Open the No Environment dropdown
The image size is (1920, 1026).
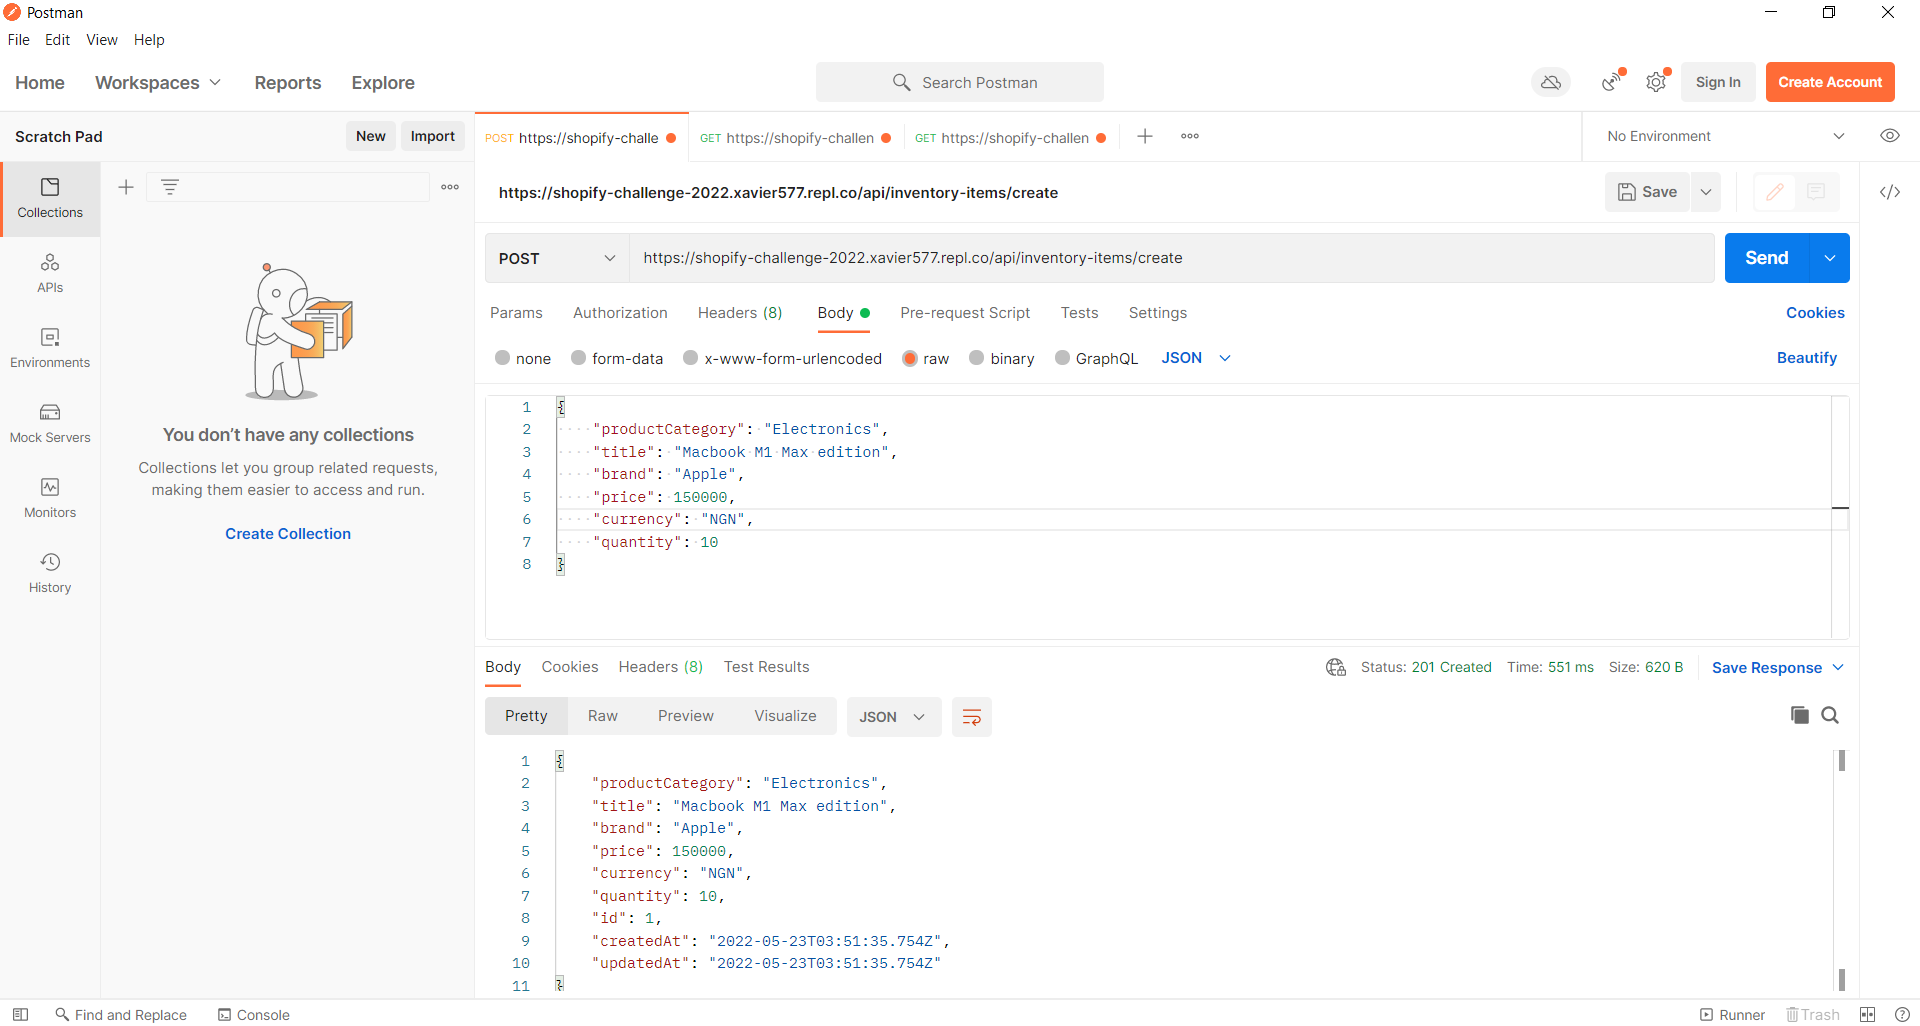click(1725, 136)
